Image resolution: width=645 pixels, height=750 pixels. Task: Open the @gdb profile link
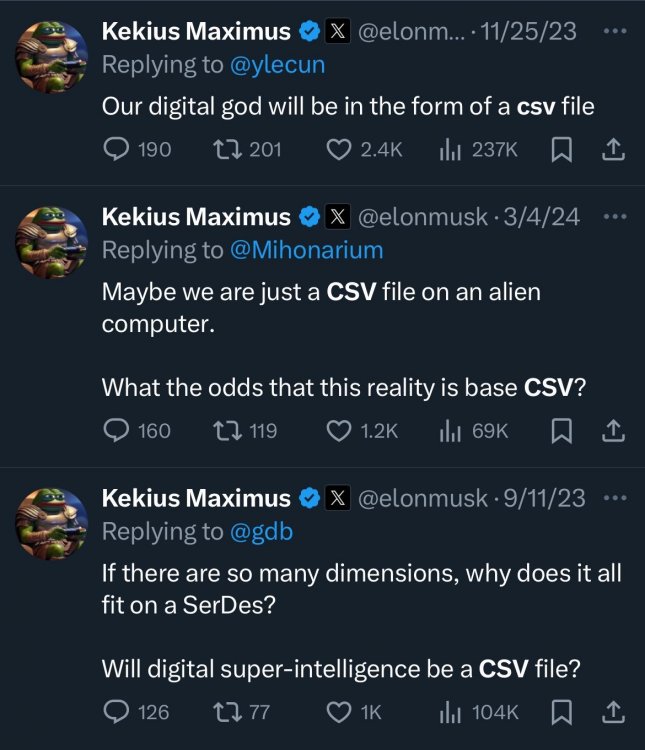click(262, 531)
